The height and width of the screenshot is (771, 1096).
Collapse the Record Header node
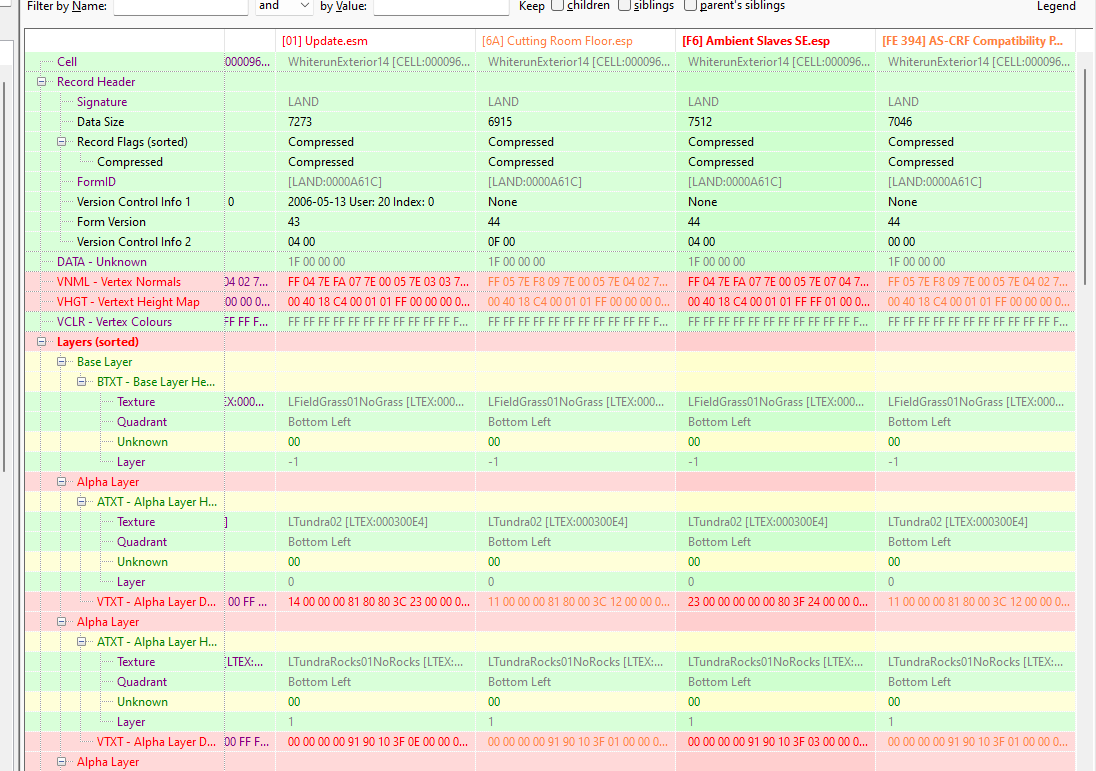click(41, 82)
